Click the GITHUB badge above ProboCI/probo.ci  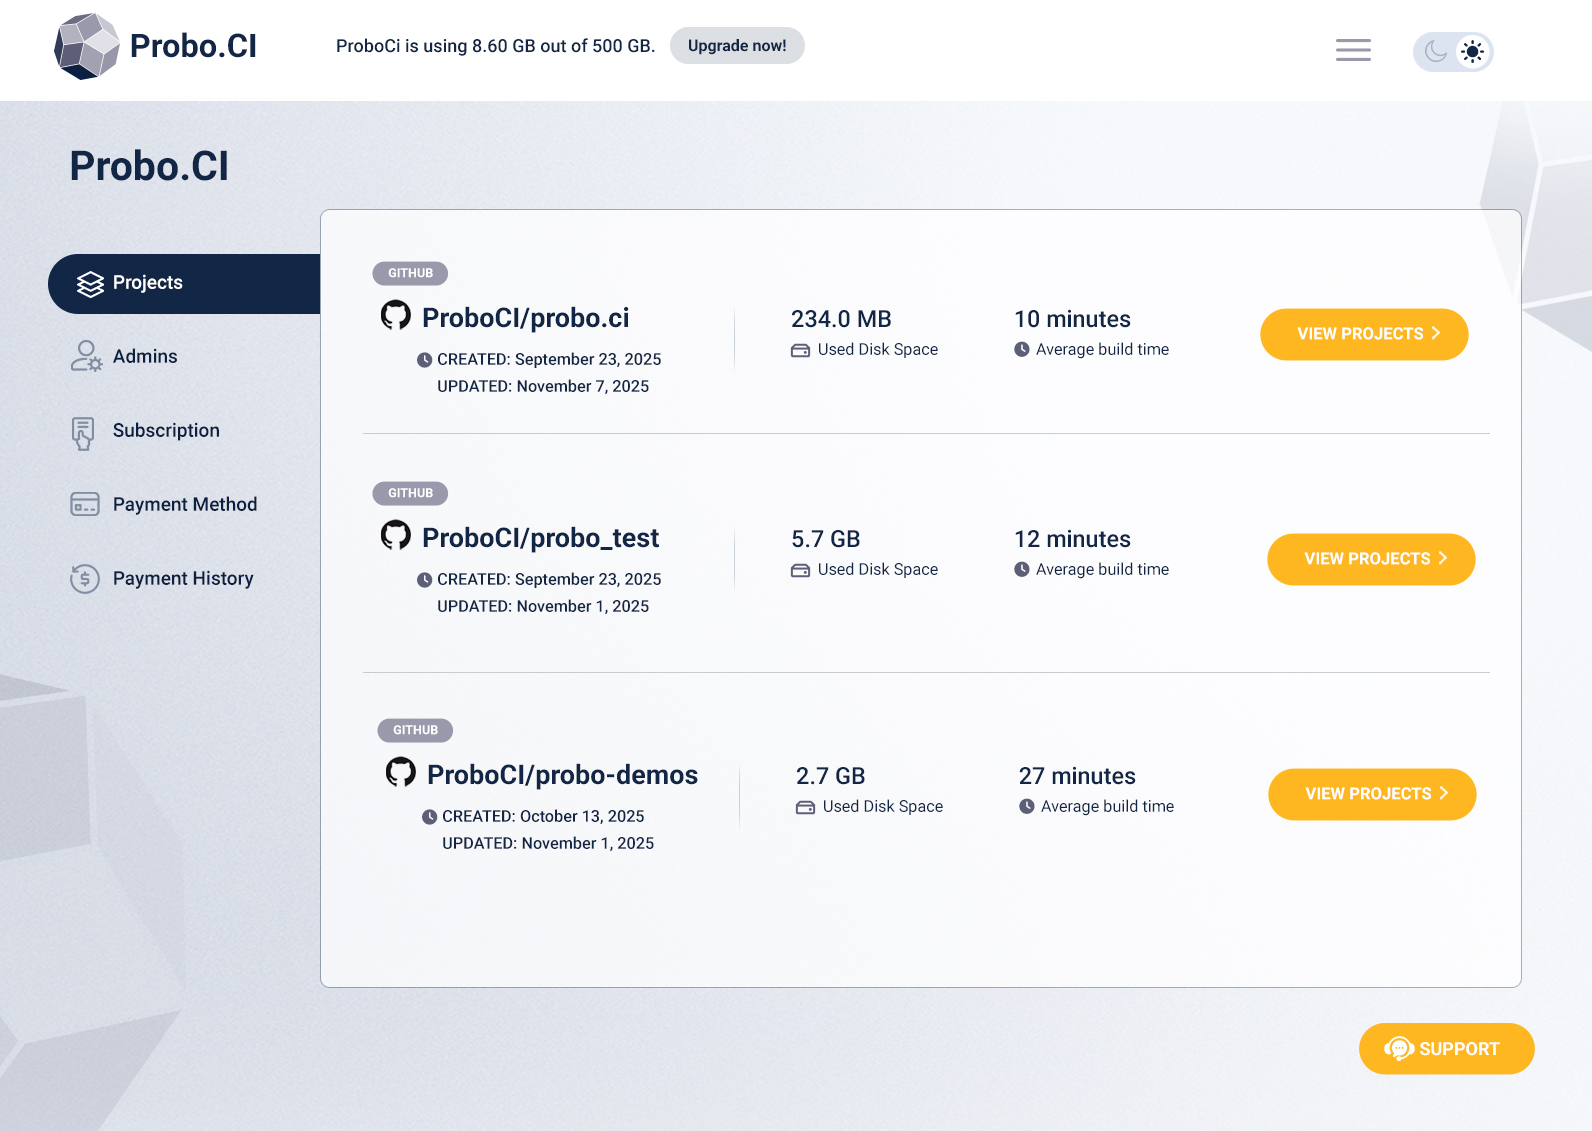coord(410,273)
